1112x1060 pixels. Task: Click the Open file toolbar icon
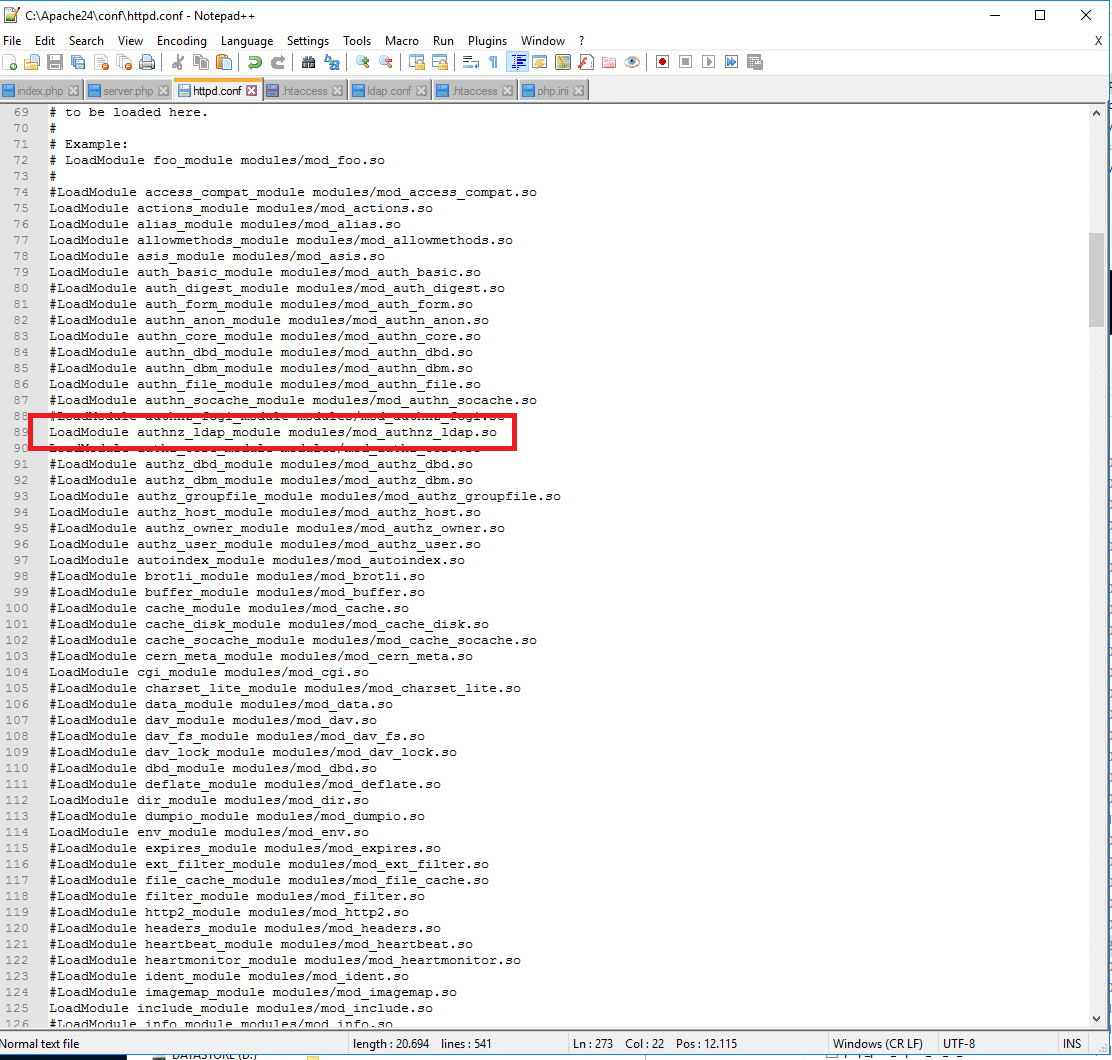pyautogui.click(x=32, y=62)
